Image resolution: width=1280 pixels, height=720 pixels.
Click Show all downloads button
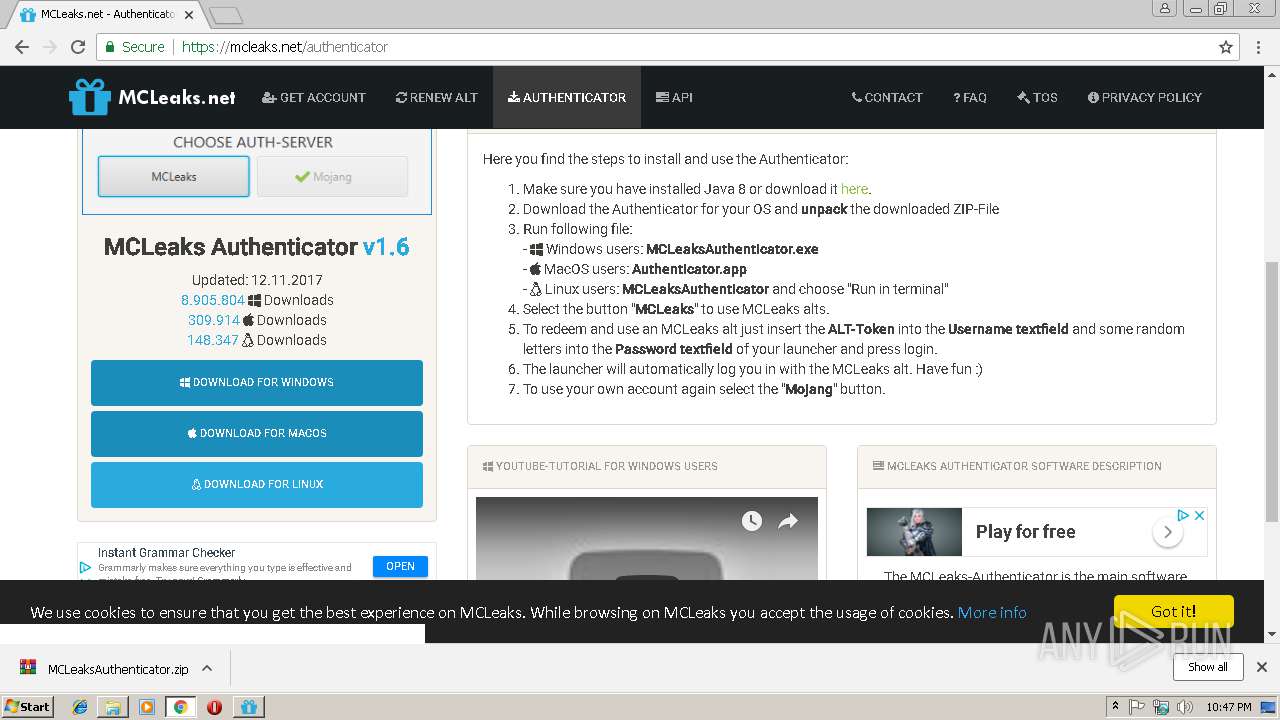click(x=1207, y=667)
